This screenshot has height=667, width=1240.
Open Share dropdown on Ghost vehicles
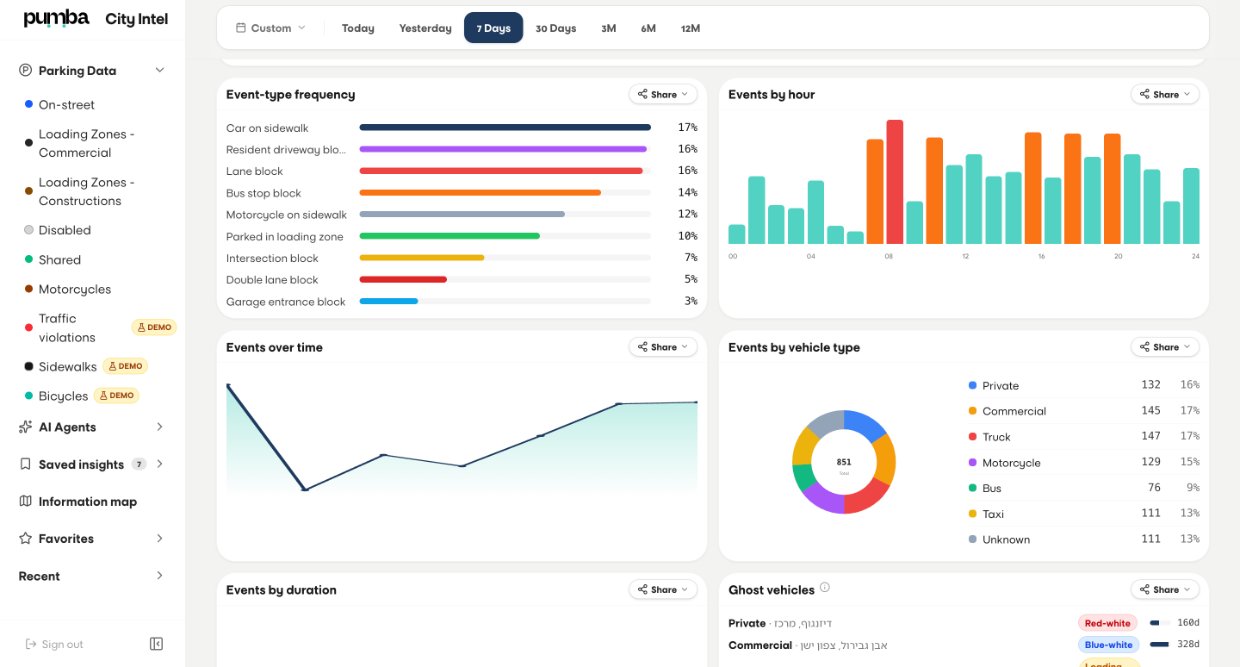[1165, 589]
